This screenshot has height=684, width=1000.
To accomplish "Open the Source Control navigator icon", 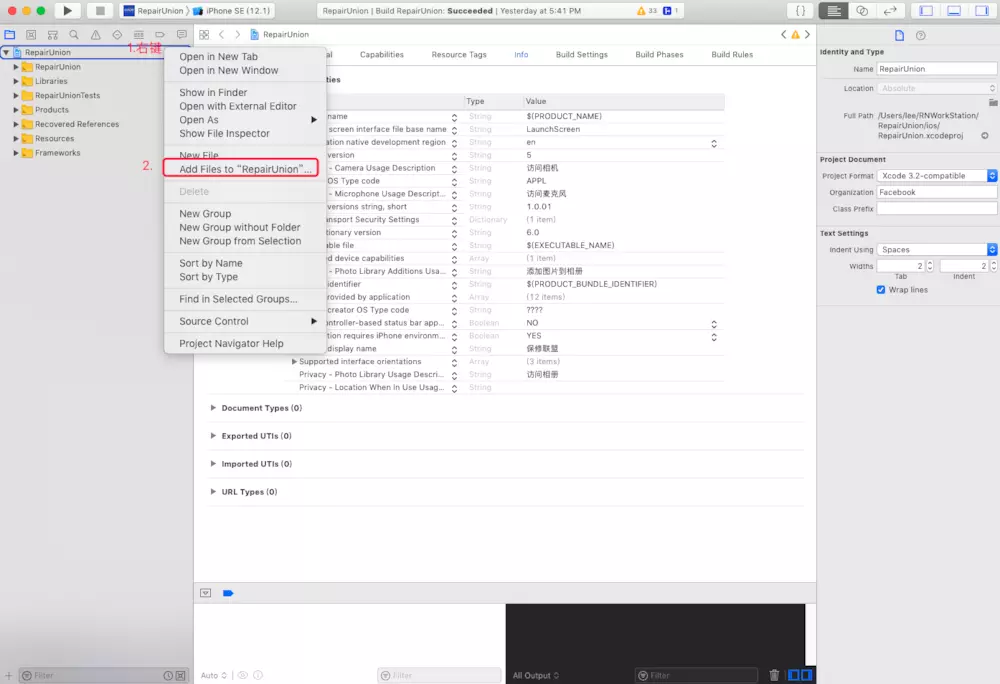I will click(x=31, y=34).
